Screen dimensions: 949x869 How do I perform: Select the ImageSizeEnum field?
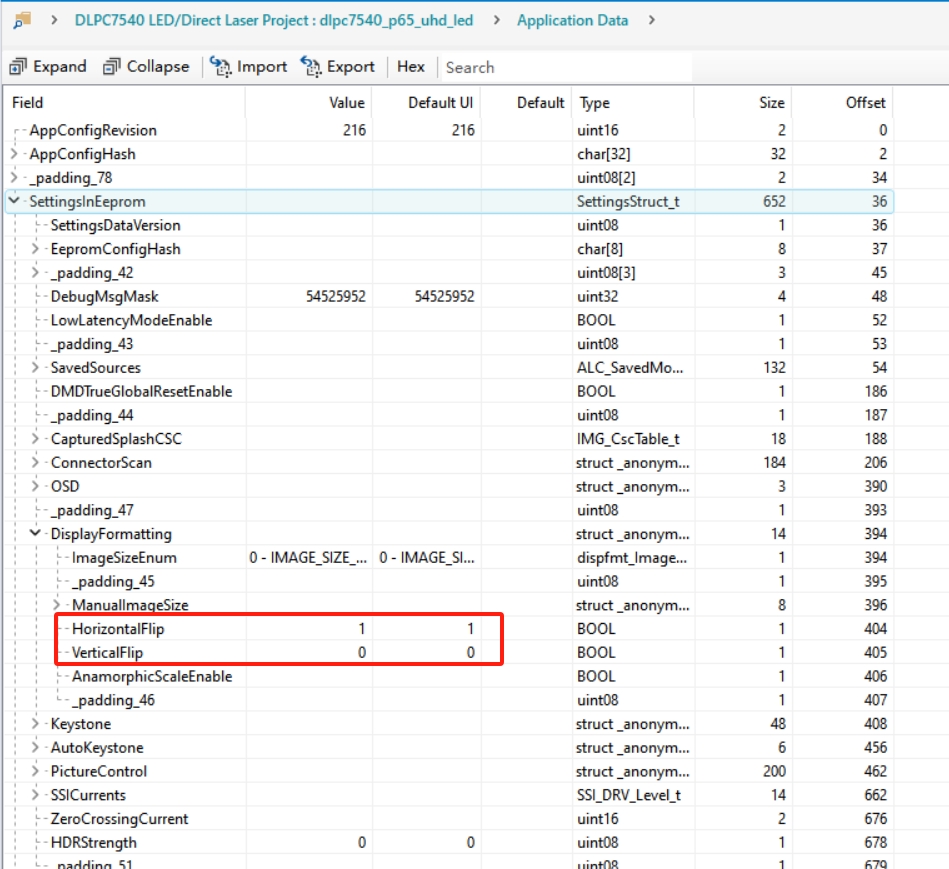[124, 557]
